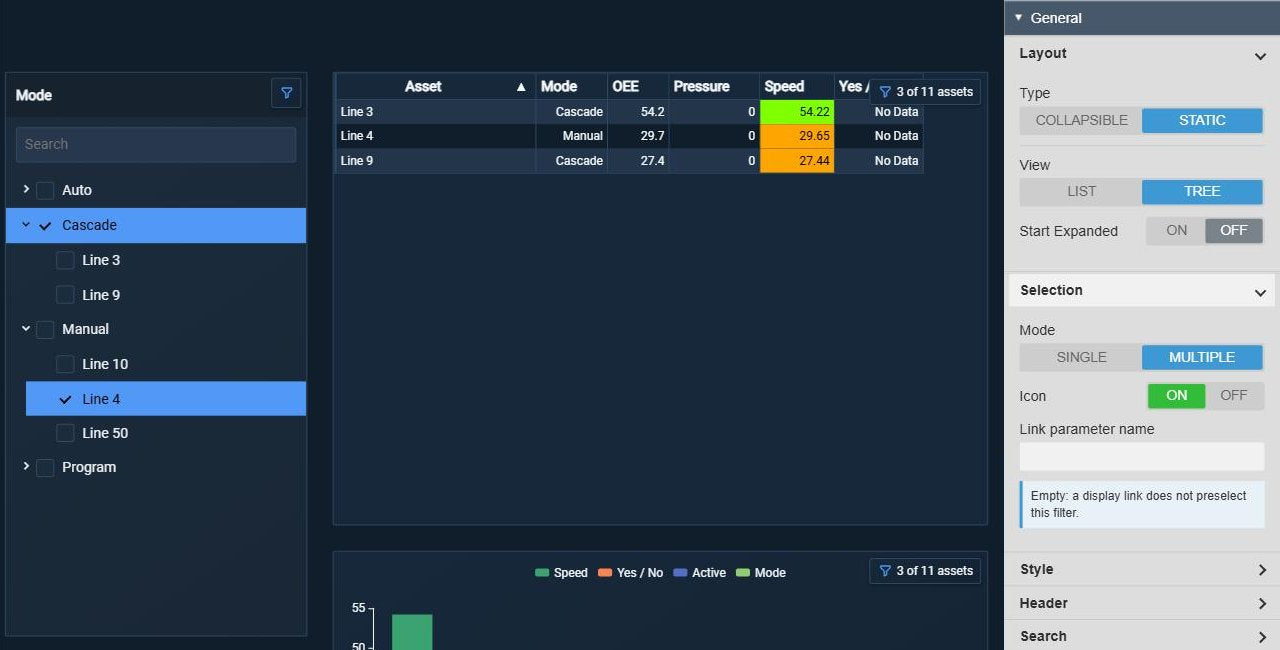Toggle the Manual group checkbox
Viewport: 1280px width, 650px height.
(45, 329)
